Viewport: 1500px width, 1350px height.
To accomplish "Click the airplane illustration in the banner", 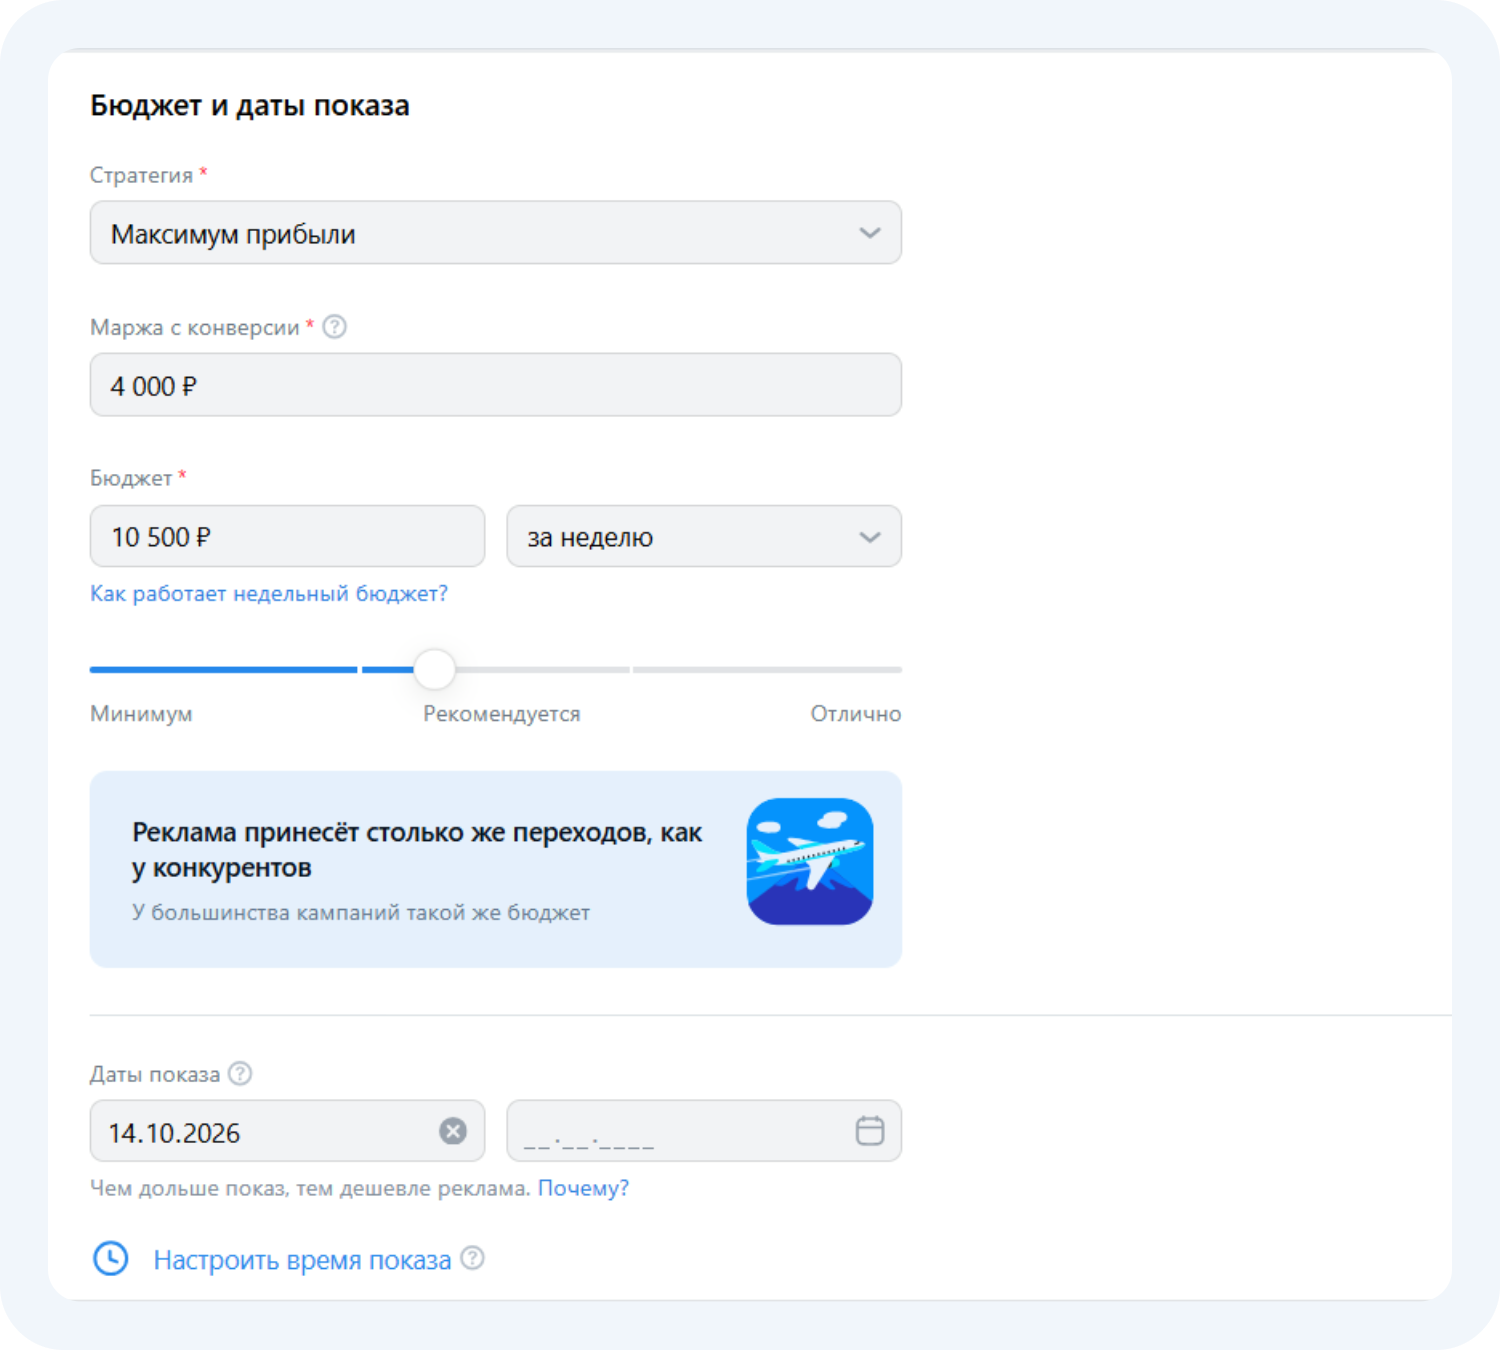I will coord(810,861).
